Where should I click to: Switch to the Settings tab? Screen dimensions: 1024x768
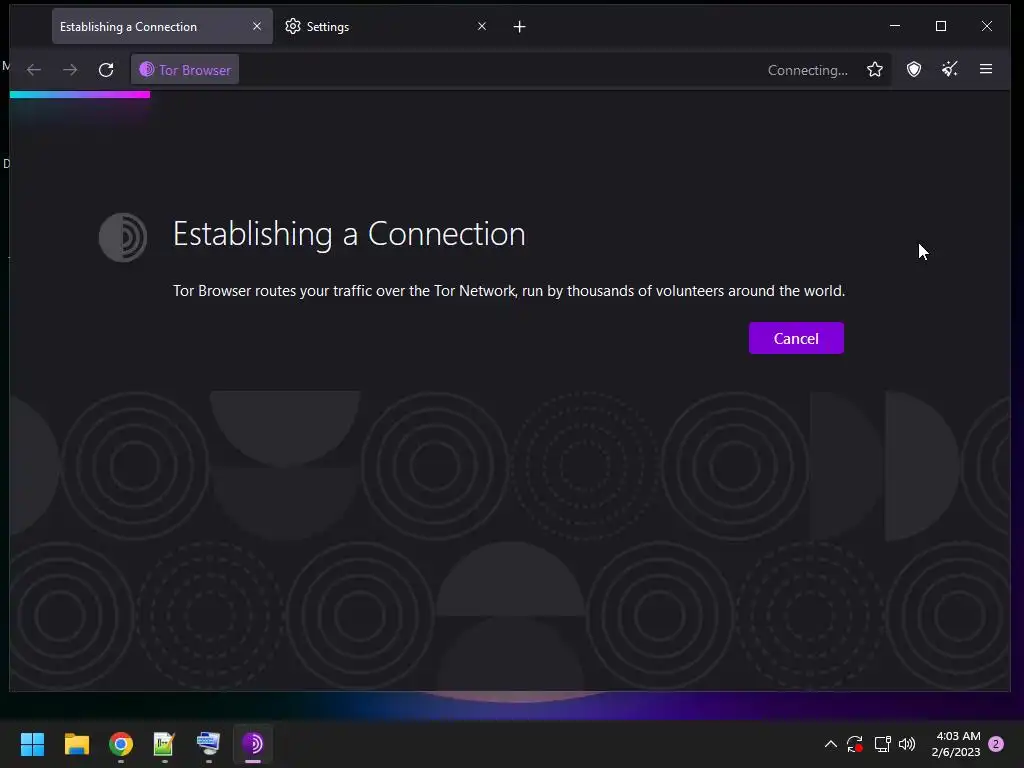click(386, 27)
